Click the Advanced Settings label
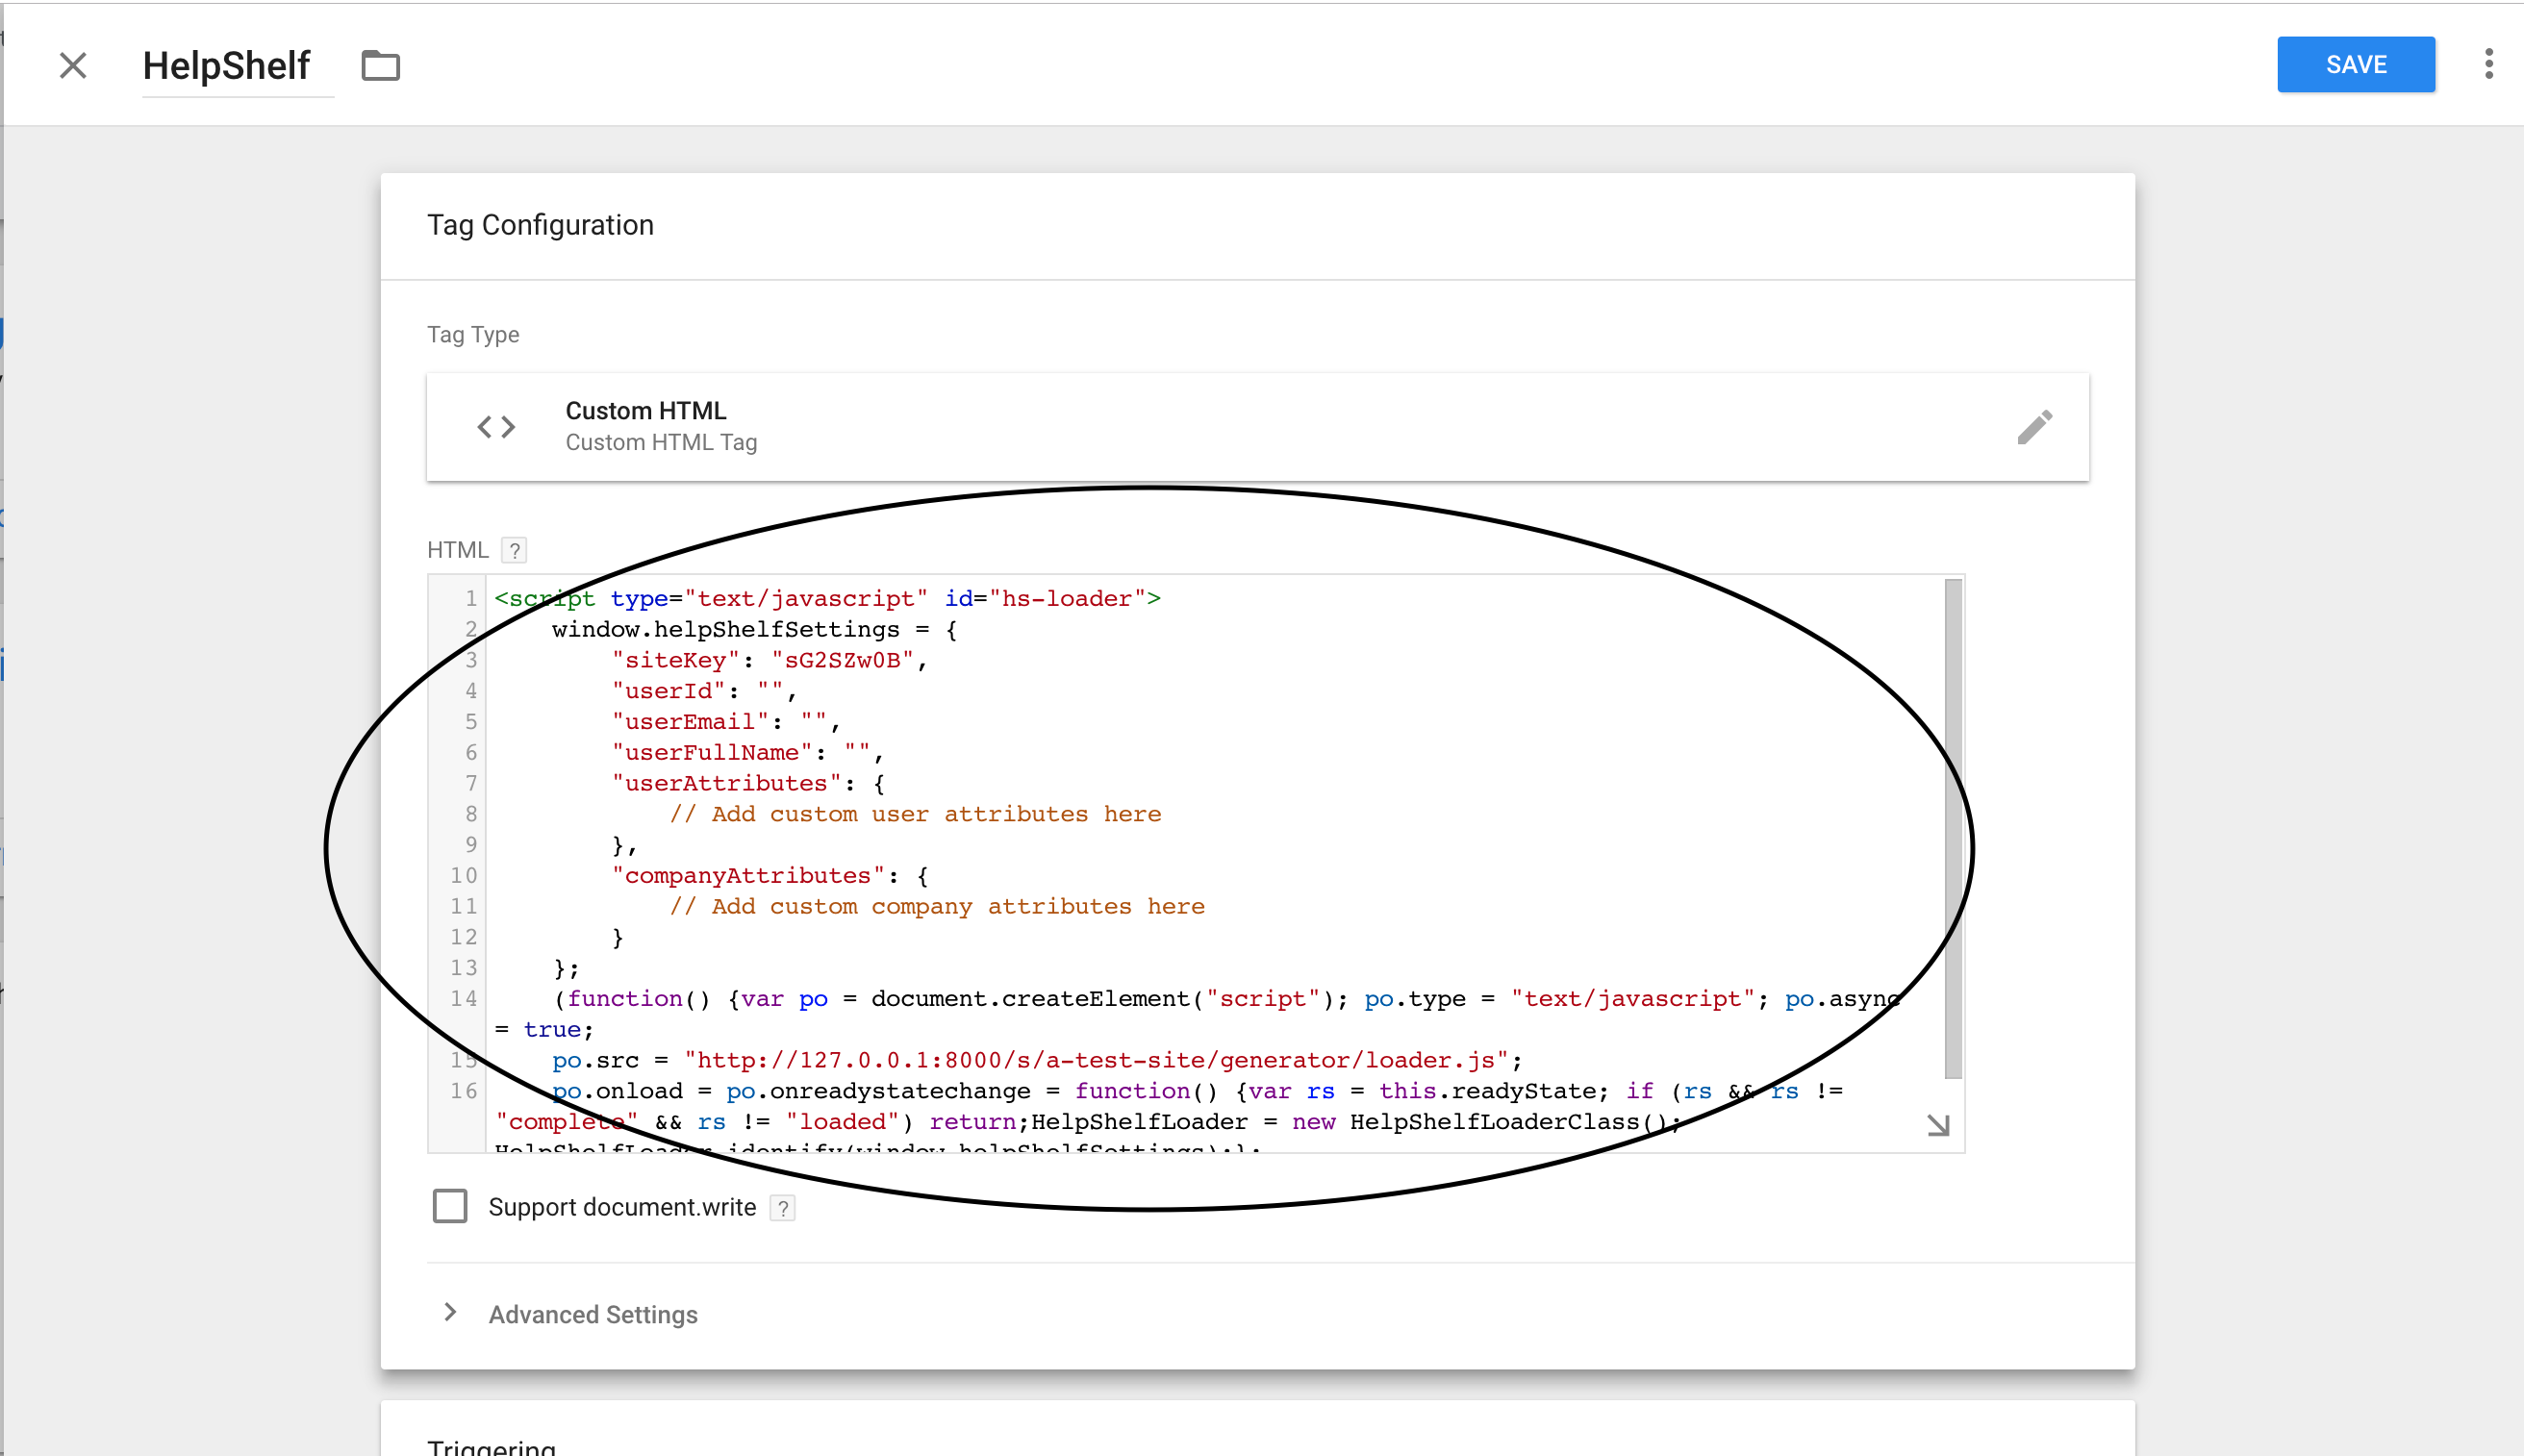The width and height of the screenshot is (2524, 1456). (x=593, y=1314)
